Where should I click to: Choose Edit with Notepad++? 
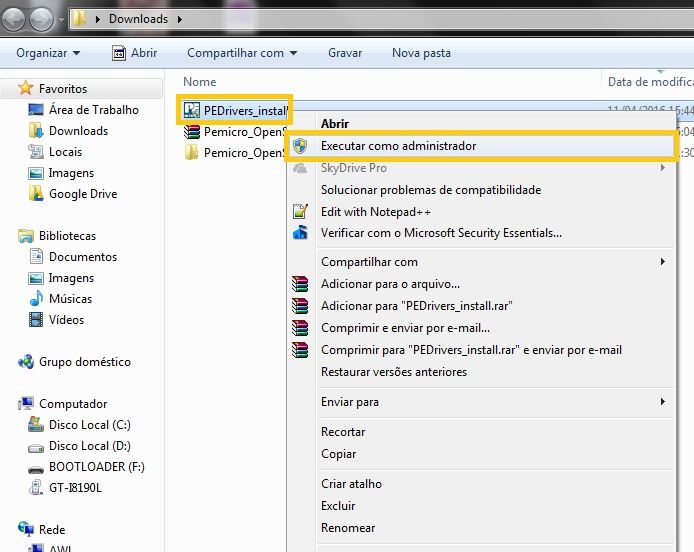pos(375,212)
